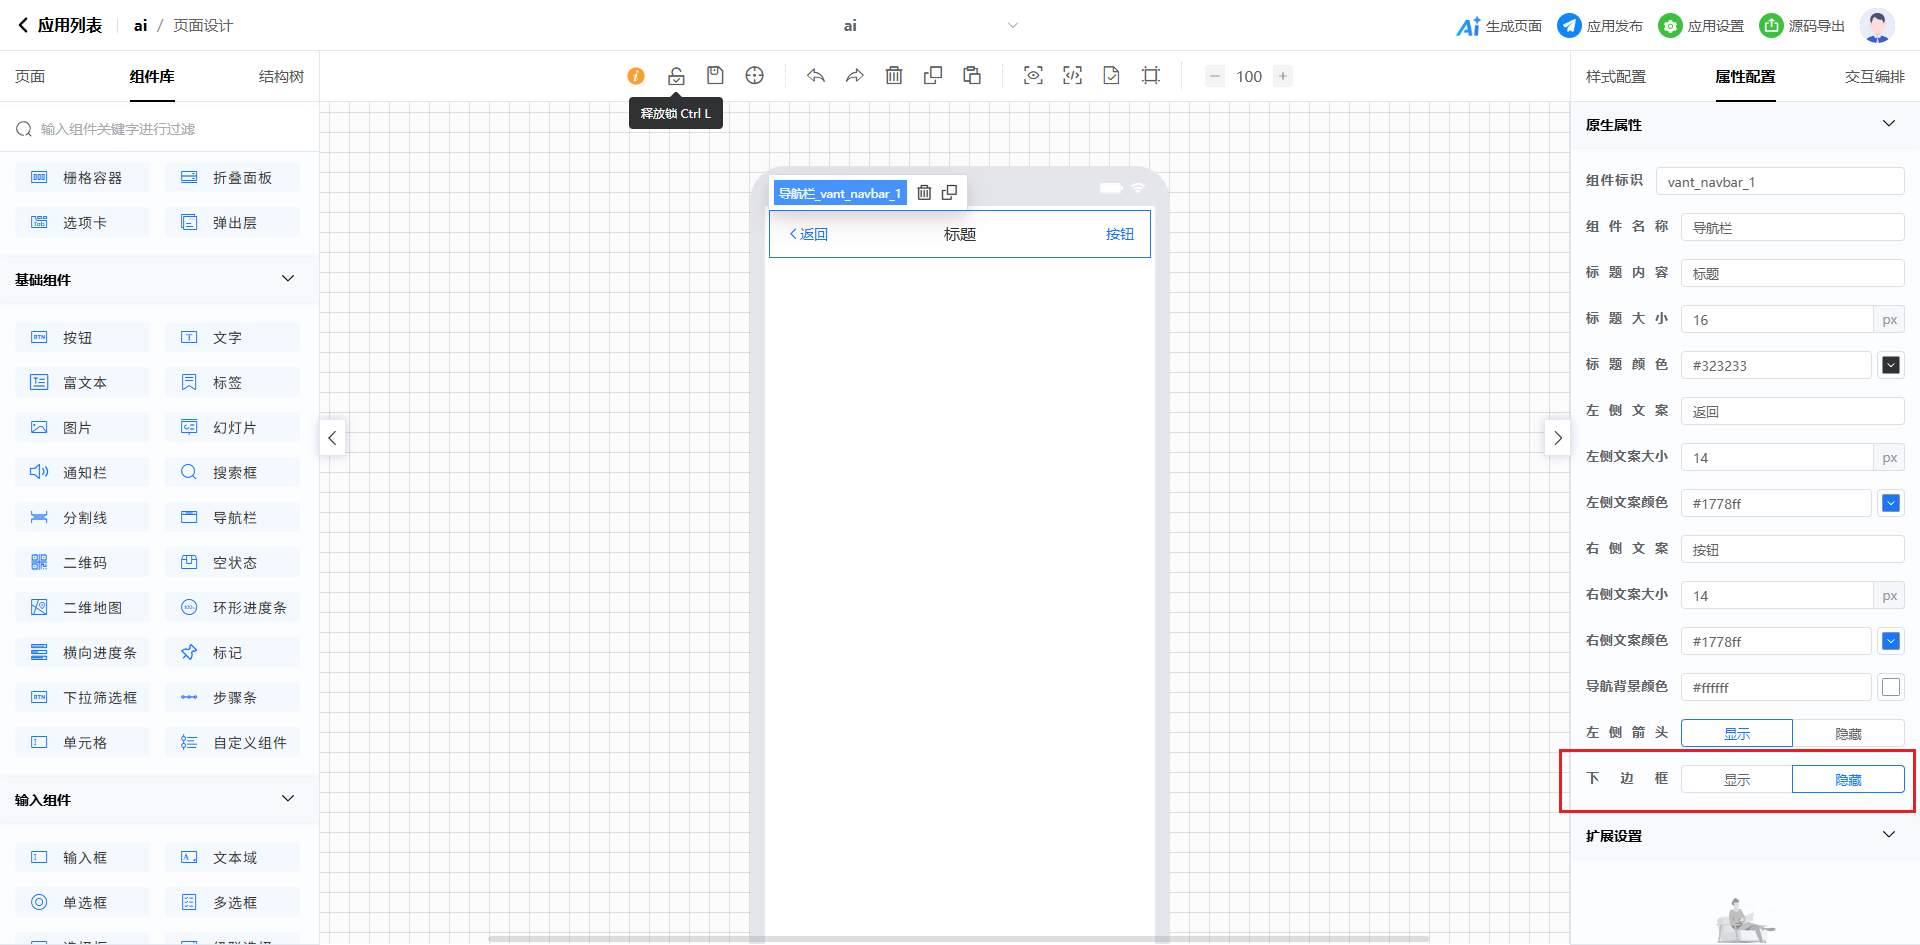
Task: Set bottom border to 显示
Action: tap(1737, 780)
